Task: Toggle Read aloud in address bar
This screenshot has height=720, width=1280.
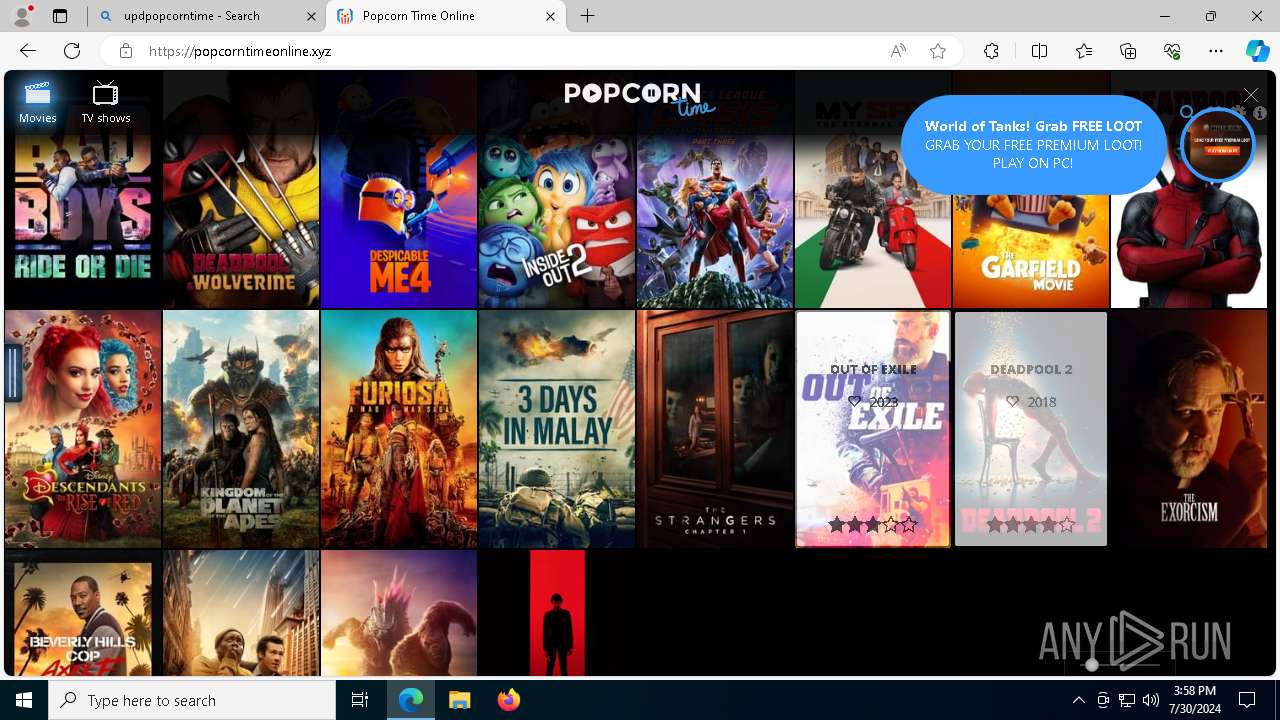Action: (898, 51)
